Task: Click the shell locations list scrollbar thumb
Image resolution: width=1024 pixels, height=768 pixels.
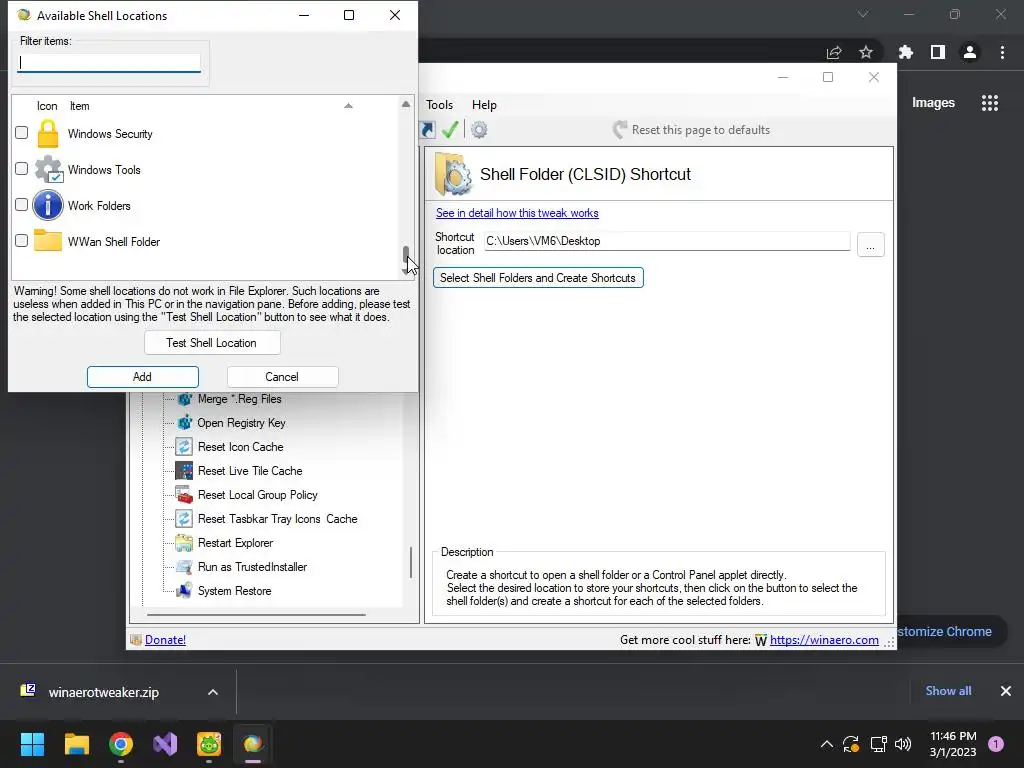Action: (406, 254)
